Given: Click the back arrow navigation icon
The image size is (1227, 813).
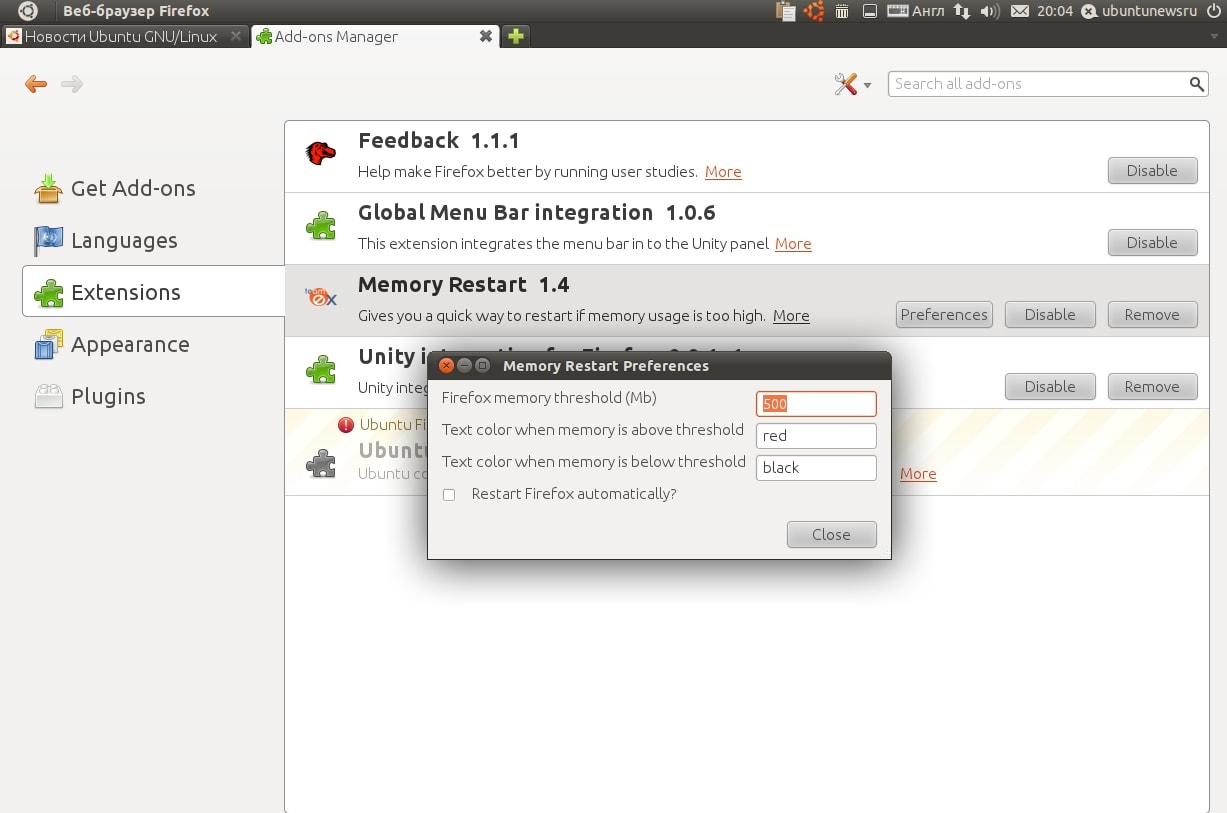Looking at the screenshot, I should tap(36, 84).
